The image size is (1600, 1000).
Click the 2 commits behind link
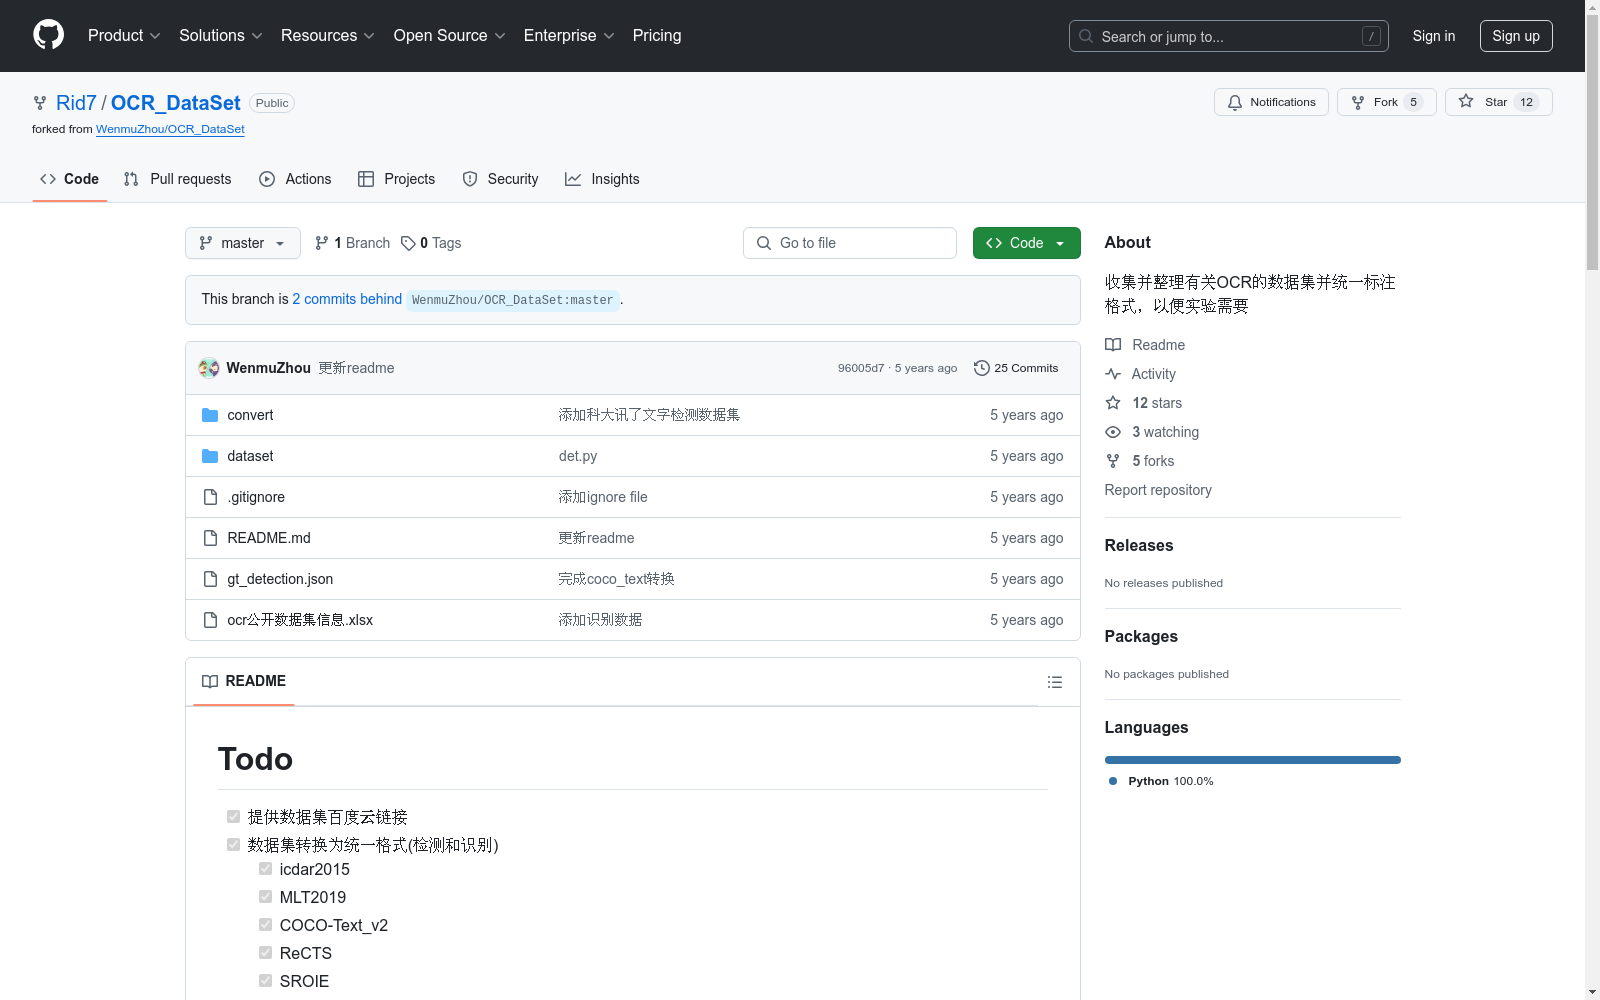pos(347,299)
